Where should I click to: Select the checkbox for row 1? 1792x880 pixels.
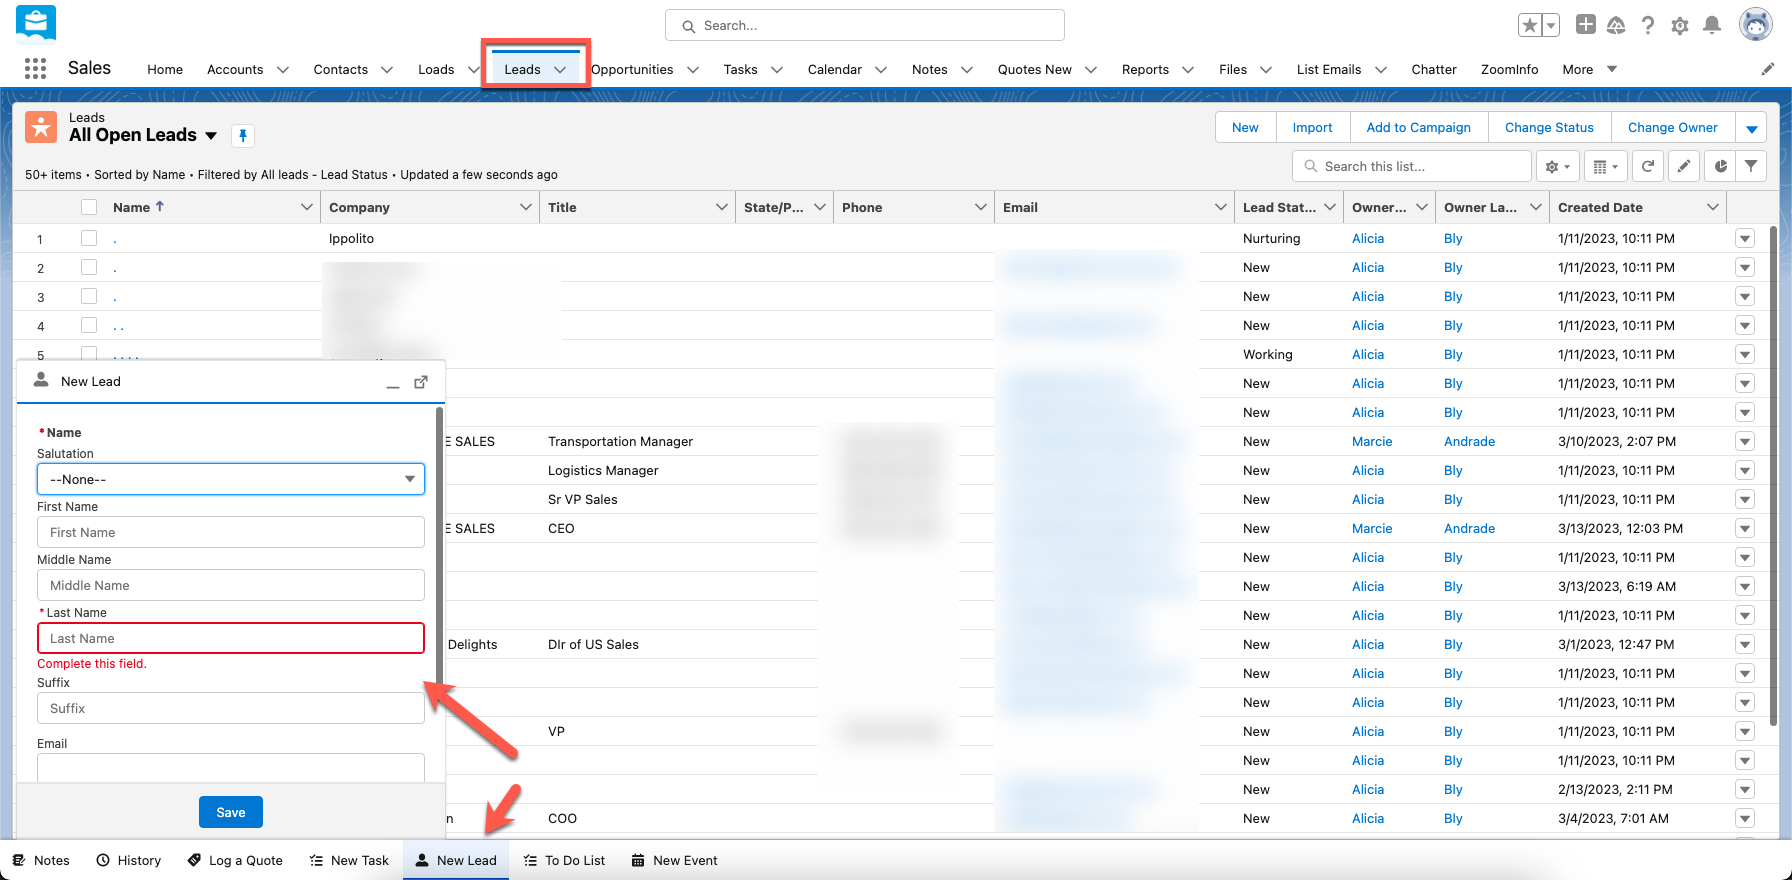pyautogui.click(x=89, y=238)
